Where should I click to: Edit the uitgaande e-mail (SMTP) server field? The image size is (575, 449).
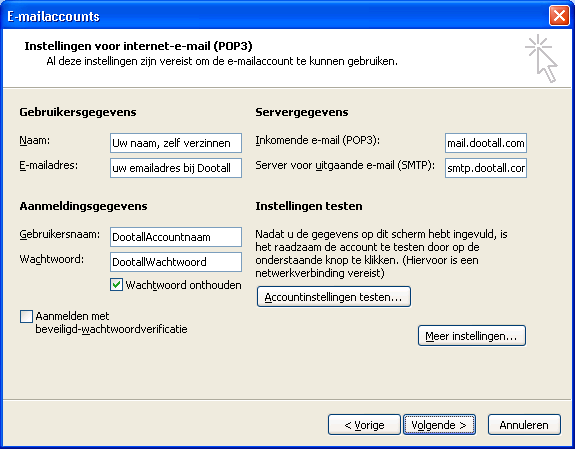pos(486,168)
